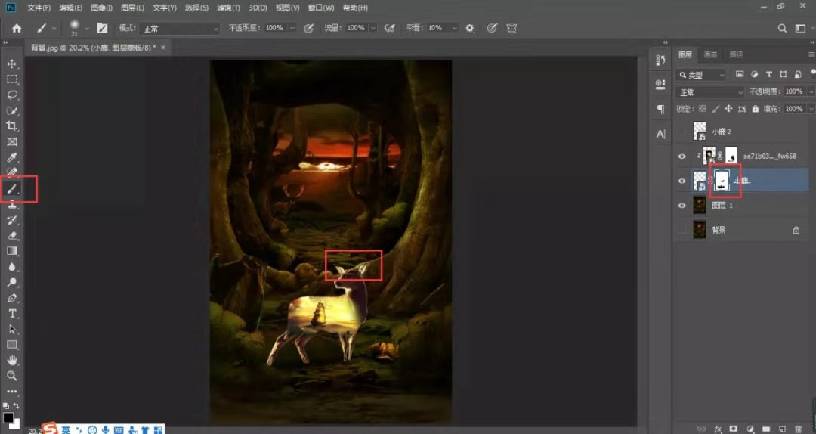Select the 图层 1 layer thumbnail

pyautogui.click(x=700, y=205)
